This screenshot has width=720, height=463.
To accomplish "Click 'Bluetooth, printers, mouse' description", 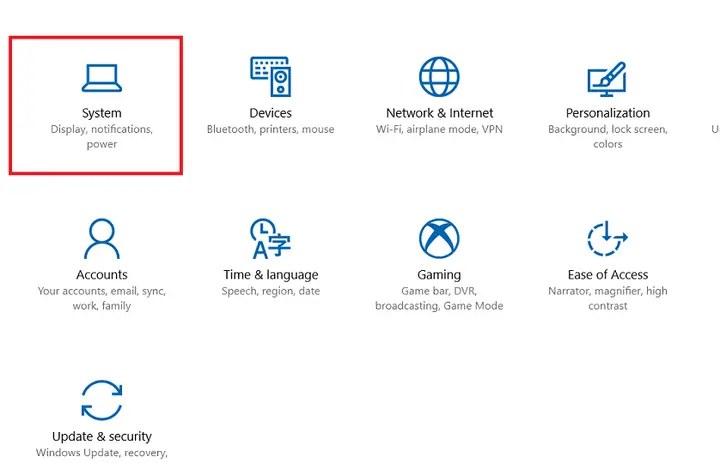I will point(270,130).
